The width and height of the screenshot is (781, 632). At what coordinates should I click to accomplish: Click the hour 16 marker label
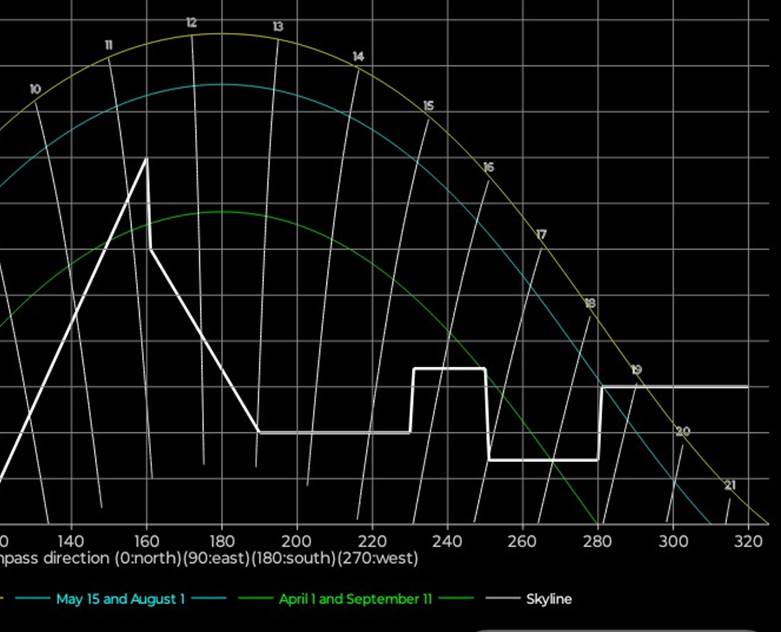click(x=488, y=168)
